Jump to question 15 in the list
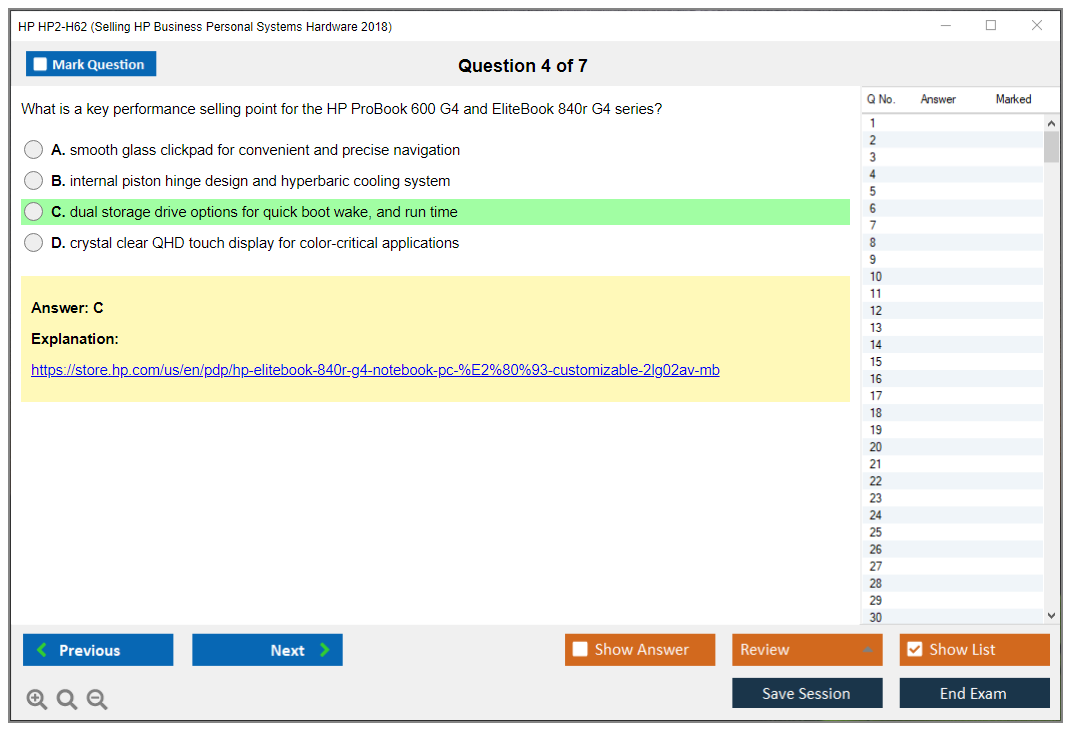The image size is (1075, 735). [x=876, y=362]
